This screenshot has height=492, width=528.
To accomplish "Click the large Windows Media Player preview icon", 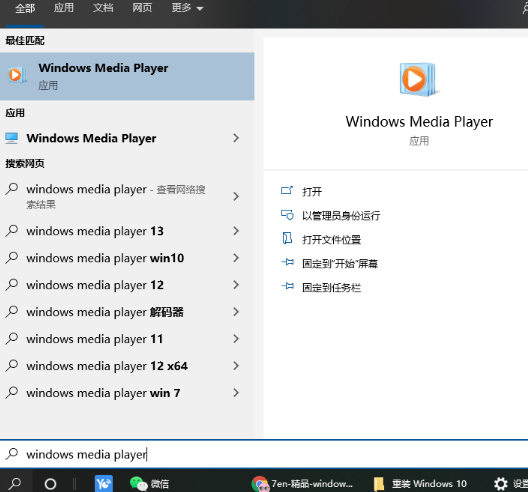I will click(x=419, y=79).
